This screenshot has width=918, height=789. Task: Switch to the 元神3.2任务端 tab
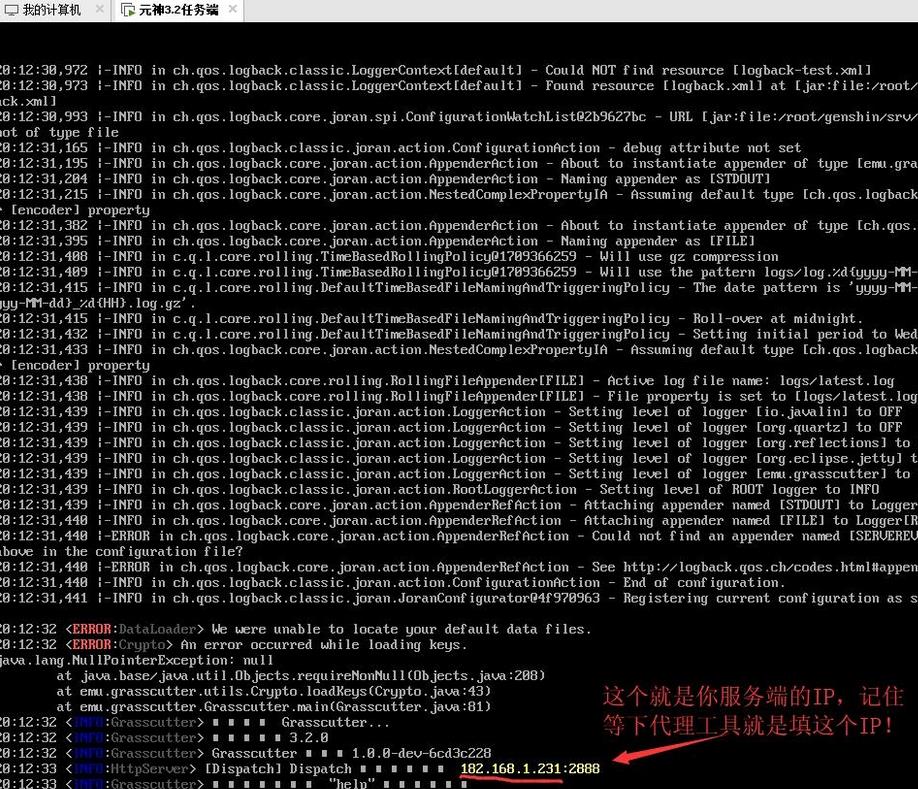(178, 10)
